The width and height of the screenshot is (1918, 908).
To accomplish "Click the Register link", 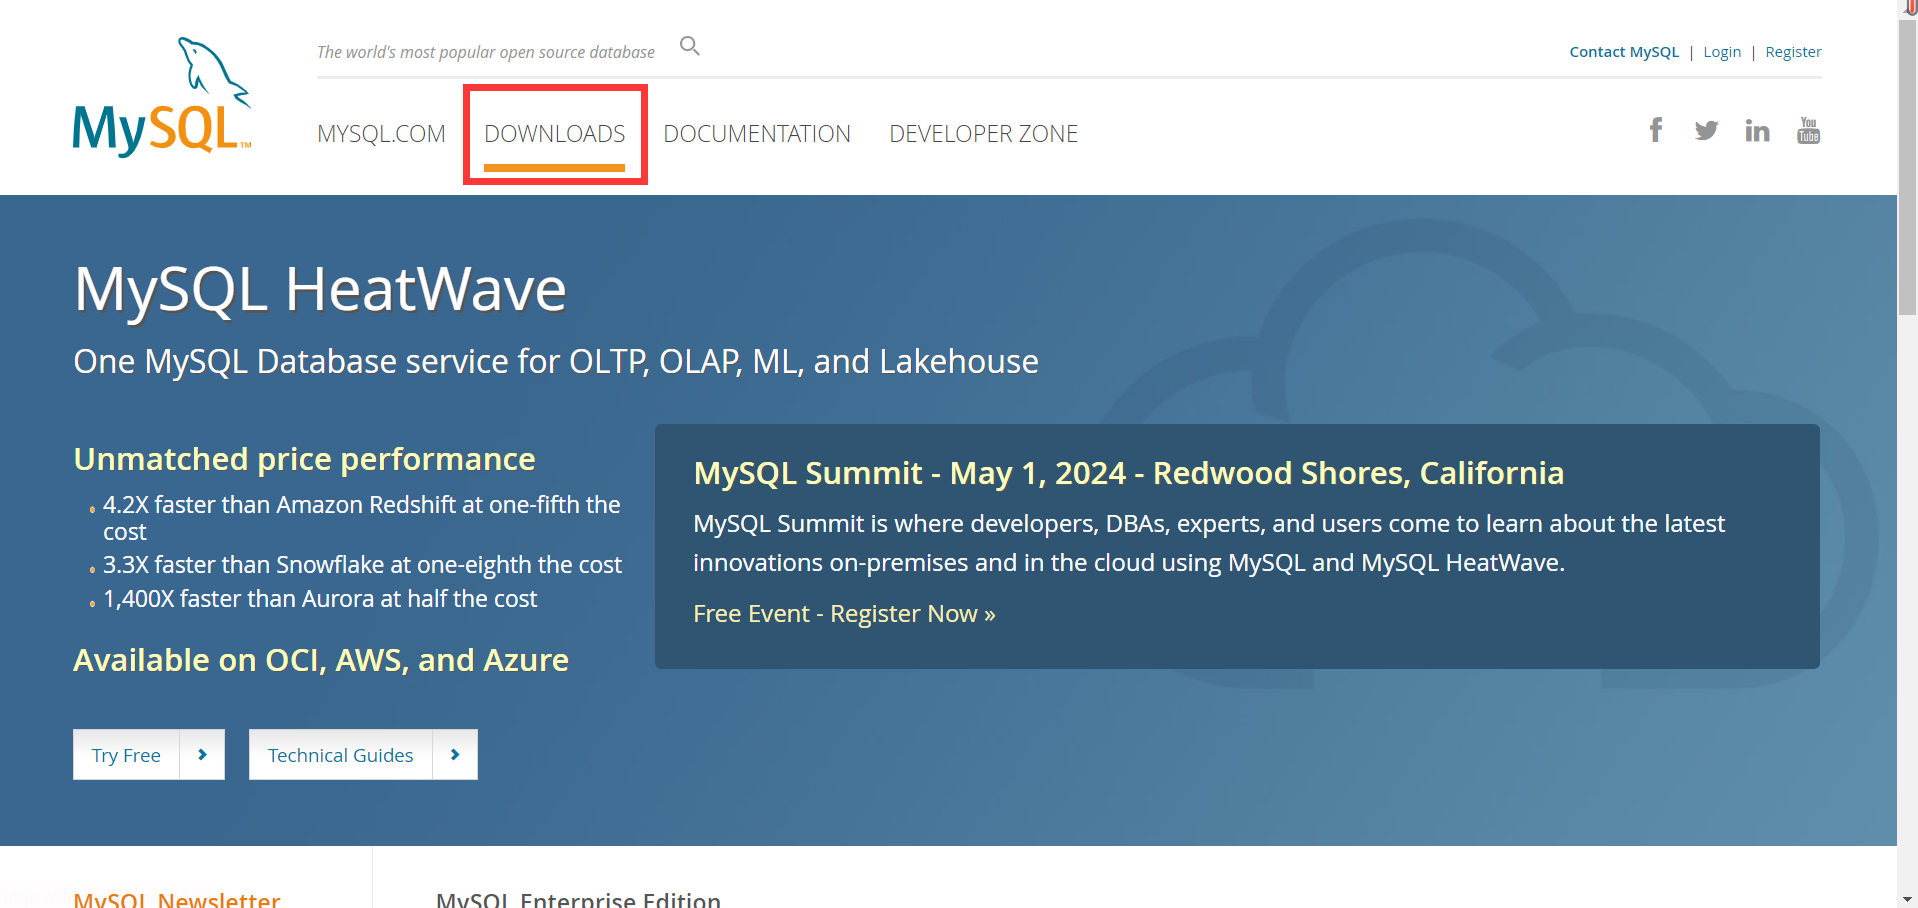I will pos(1793,52).
